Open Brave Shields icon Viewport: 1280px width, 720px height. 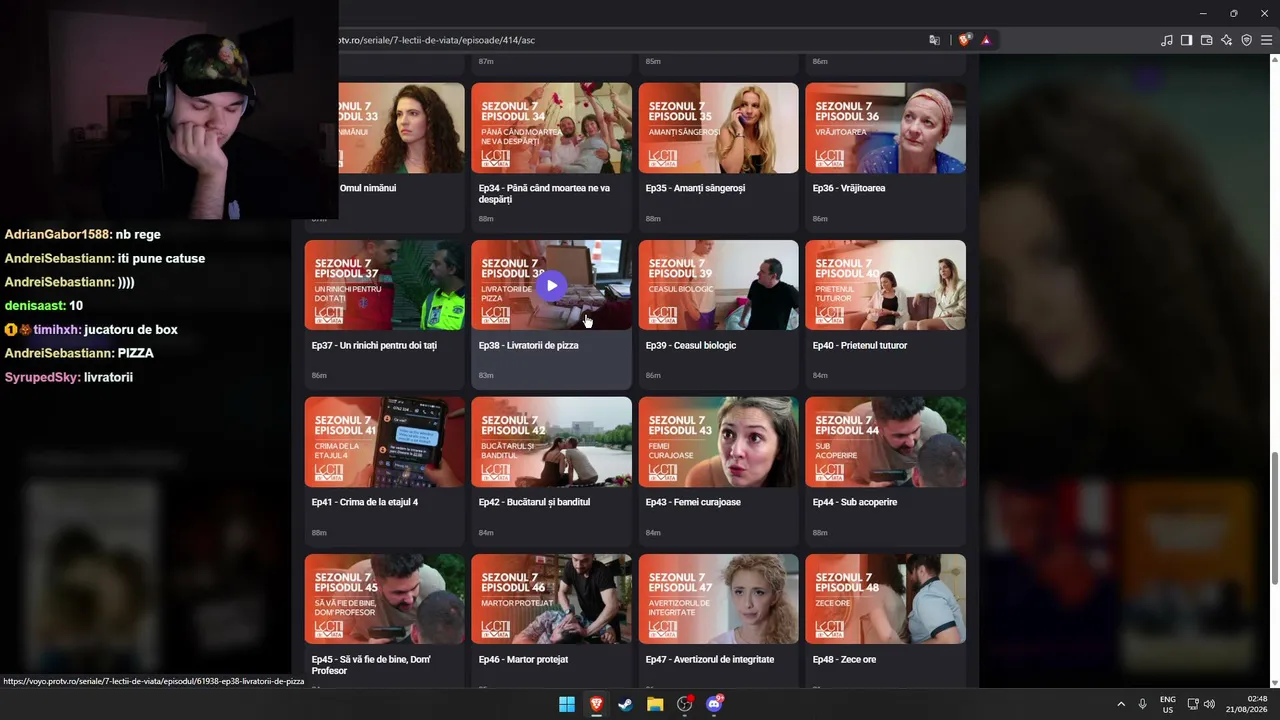pos(964,40)
